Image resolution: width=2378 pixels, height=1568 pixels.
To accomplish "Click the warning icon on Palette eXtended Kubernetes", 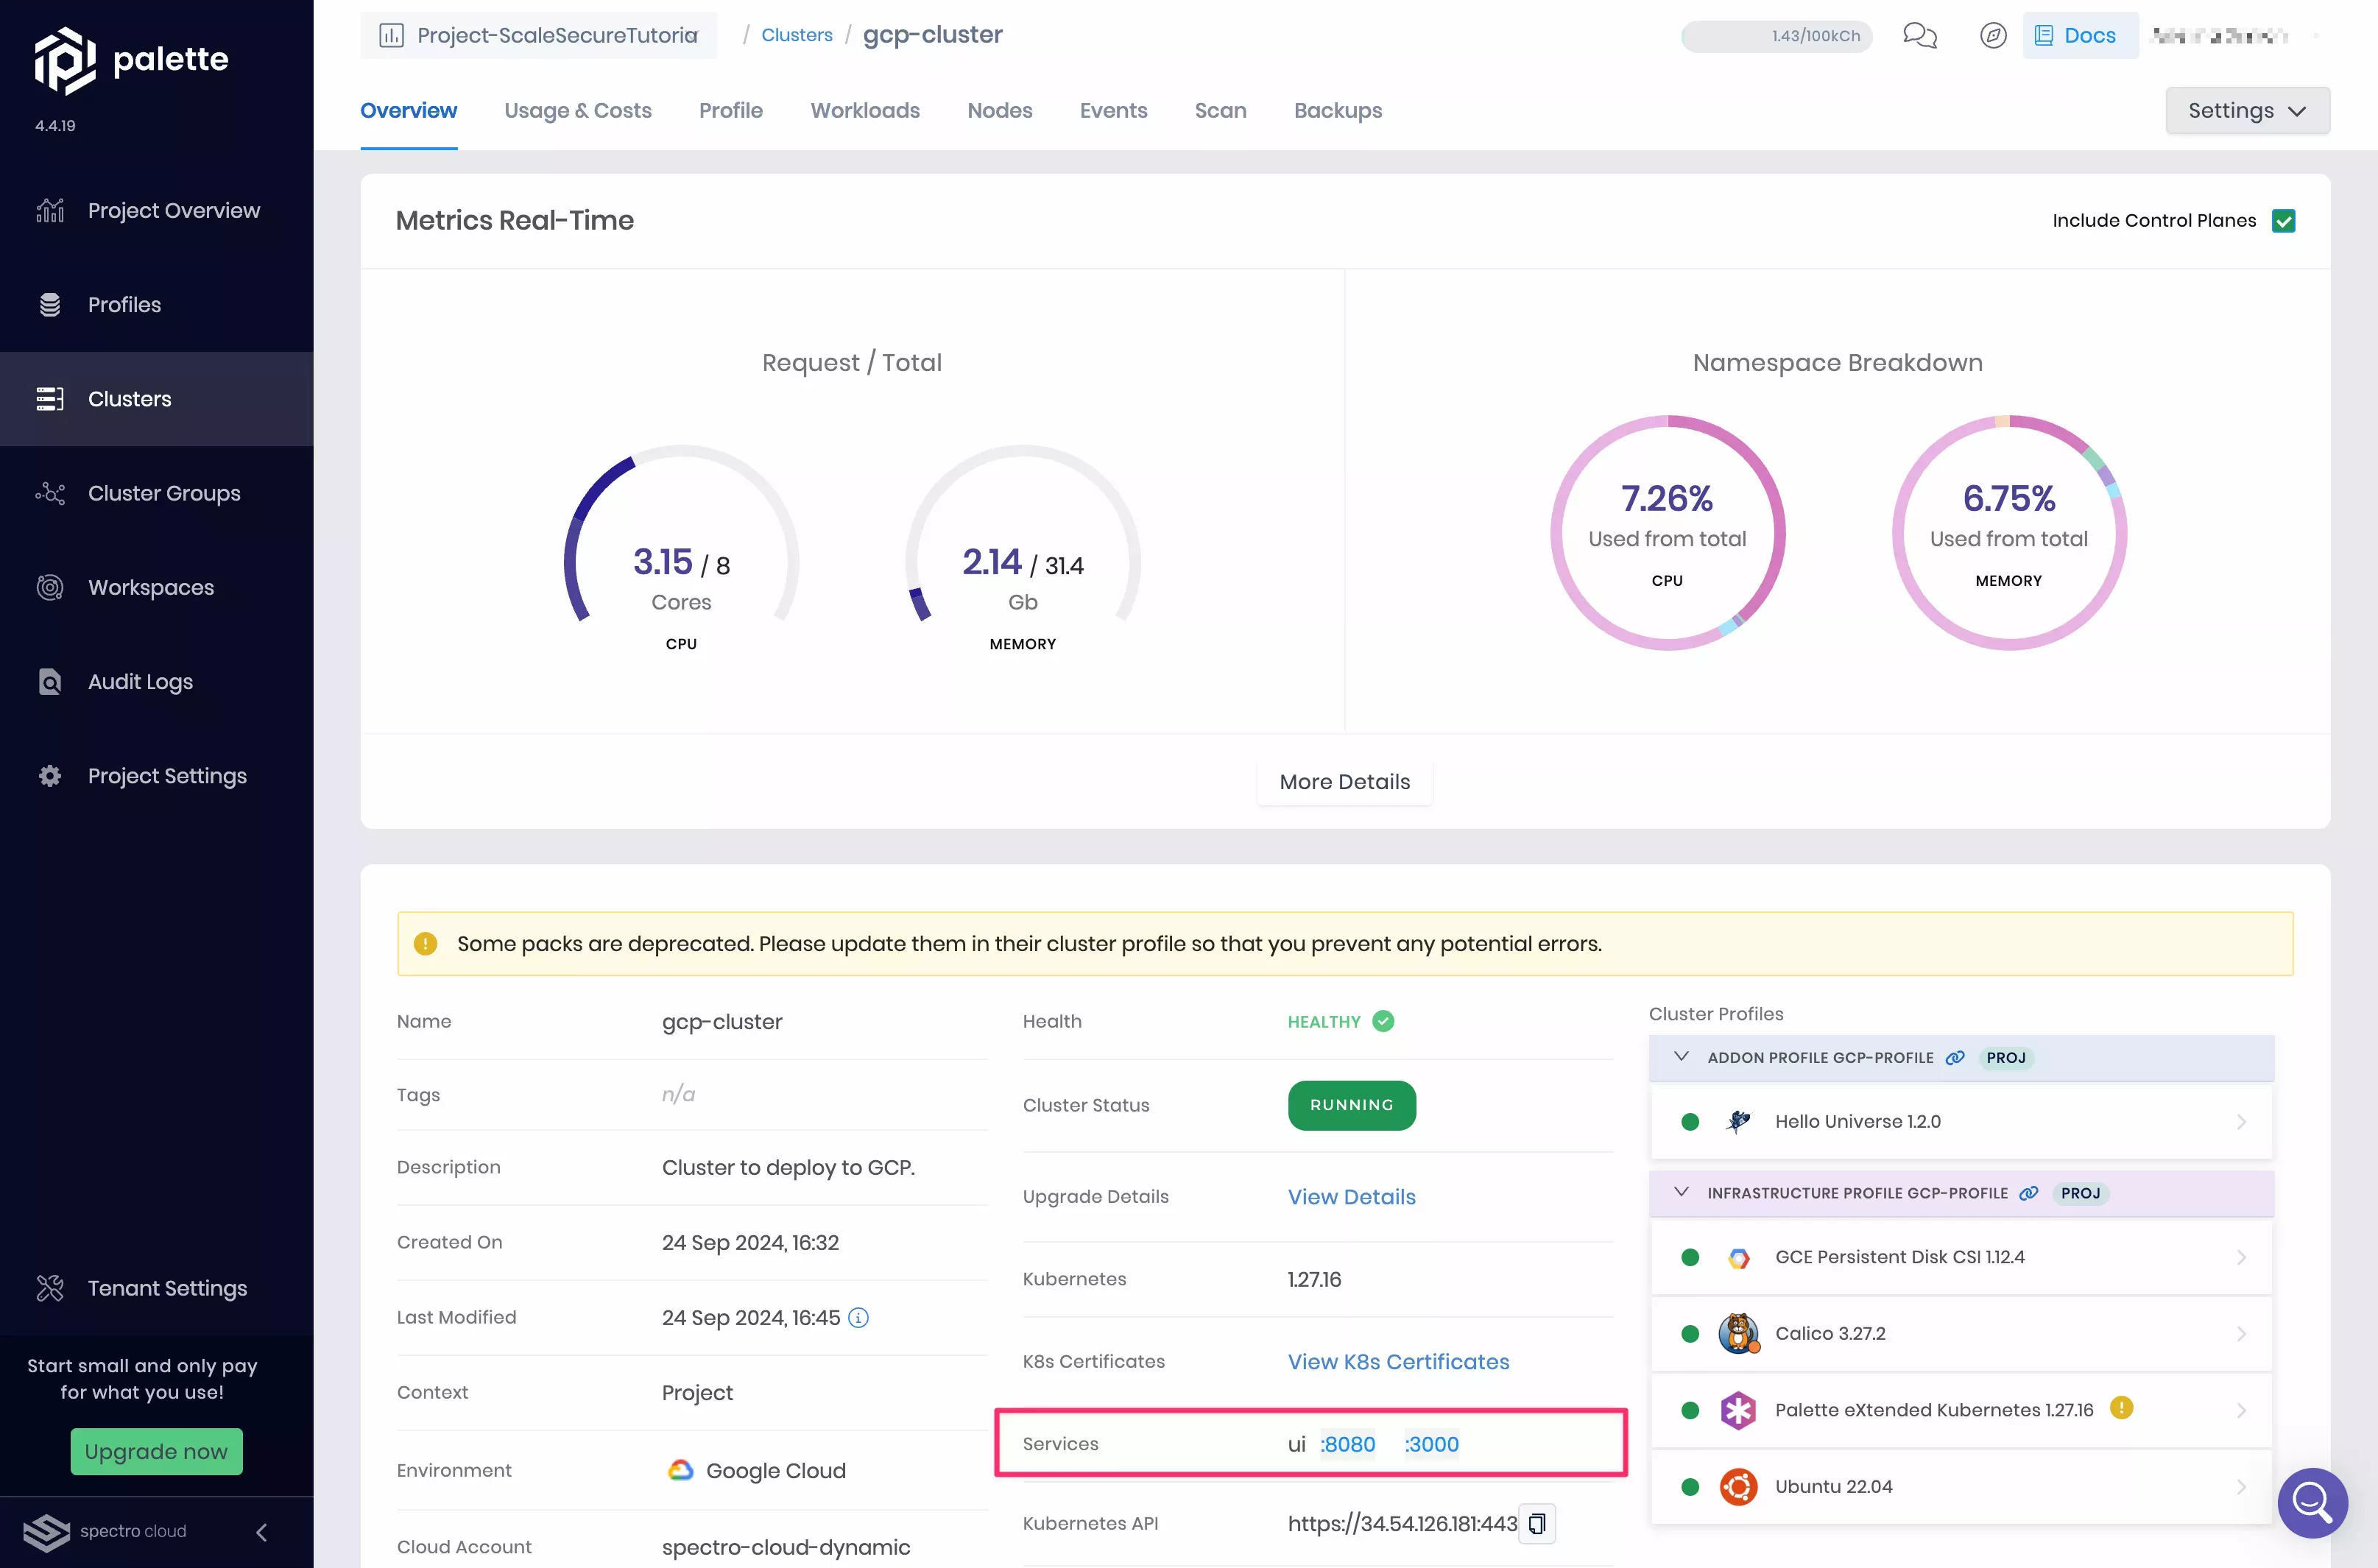I will coord(2123,1409).
